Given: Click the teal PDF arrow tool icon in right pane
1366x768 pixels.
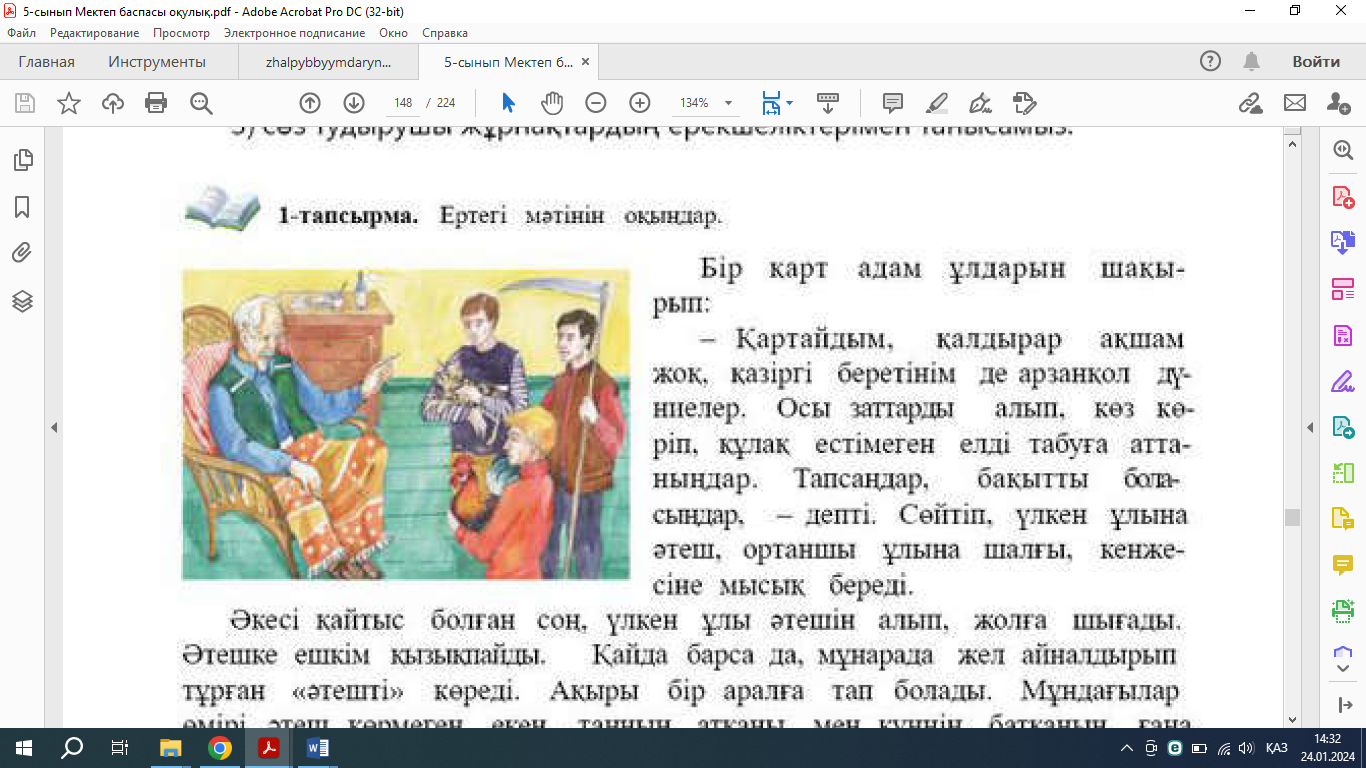Looking at the screenshot, I should click(x=1343, y=427).
